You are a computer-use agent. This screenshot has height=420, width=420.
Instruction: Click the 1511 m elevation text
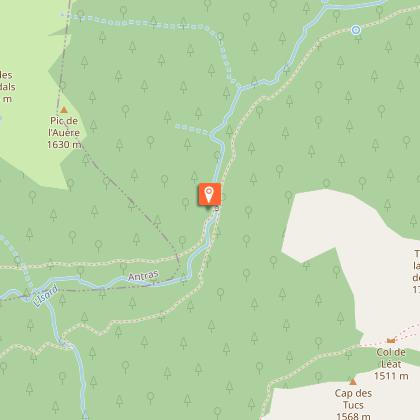pos(391,376)
